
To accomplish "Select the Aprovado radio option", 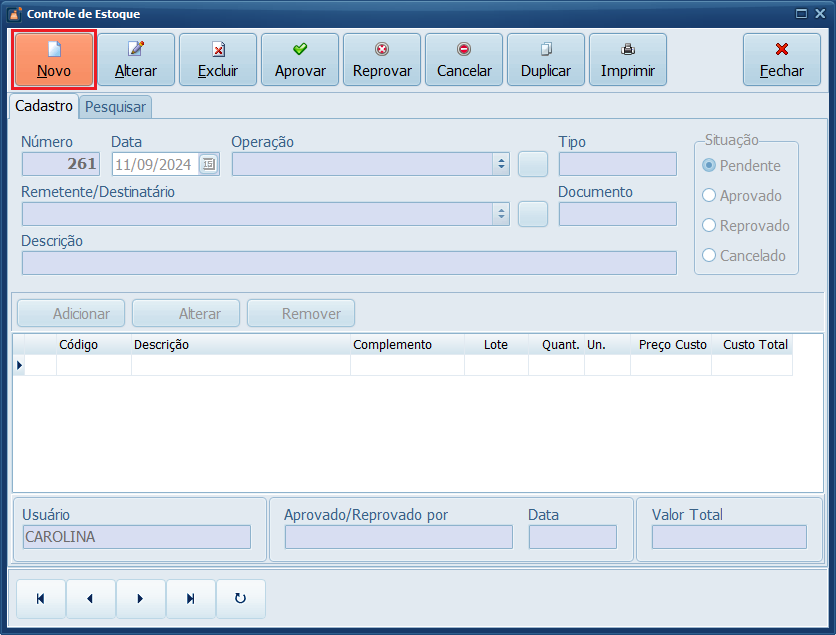I will [x=710, y=196].
